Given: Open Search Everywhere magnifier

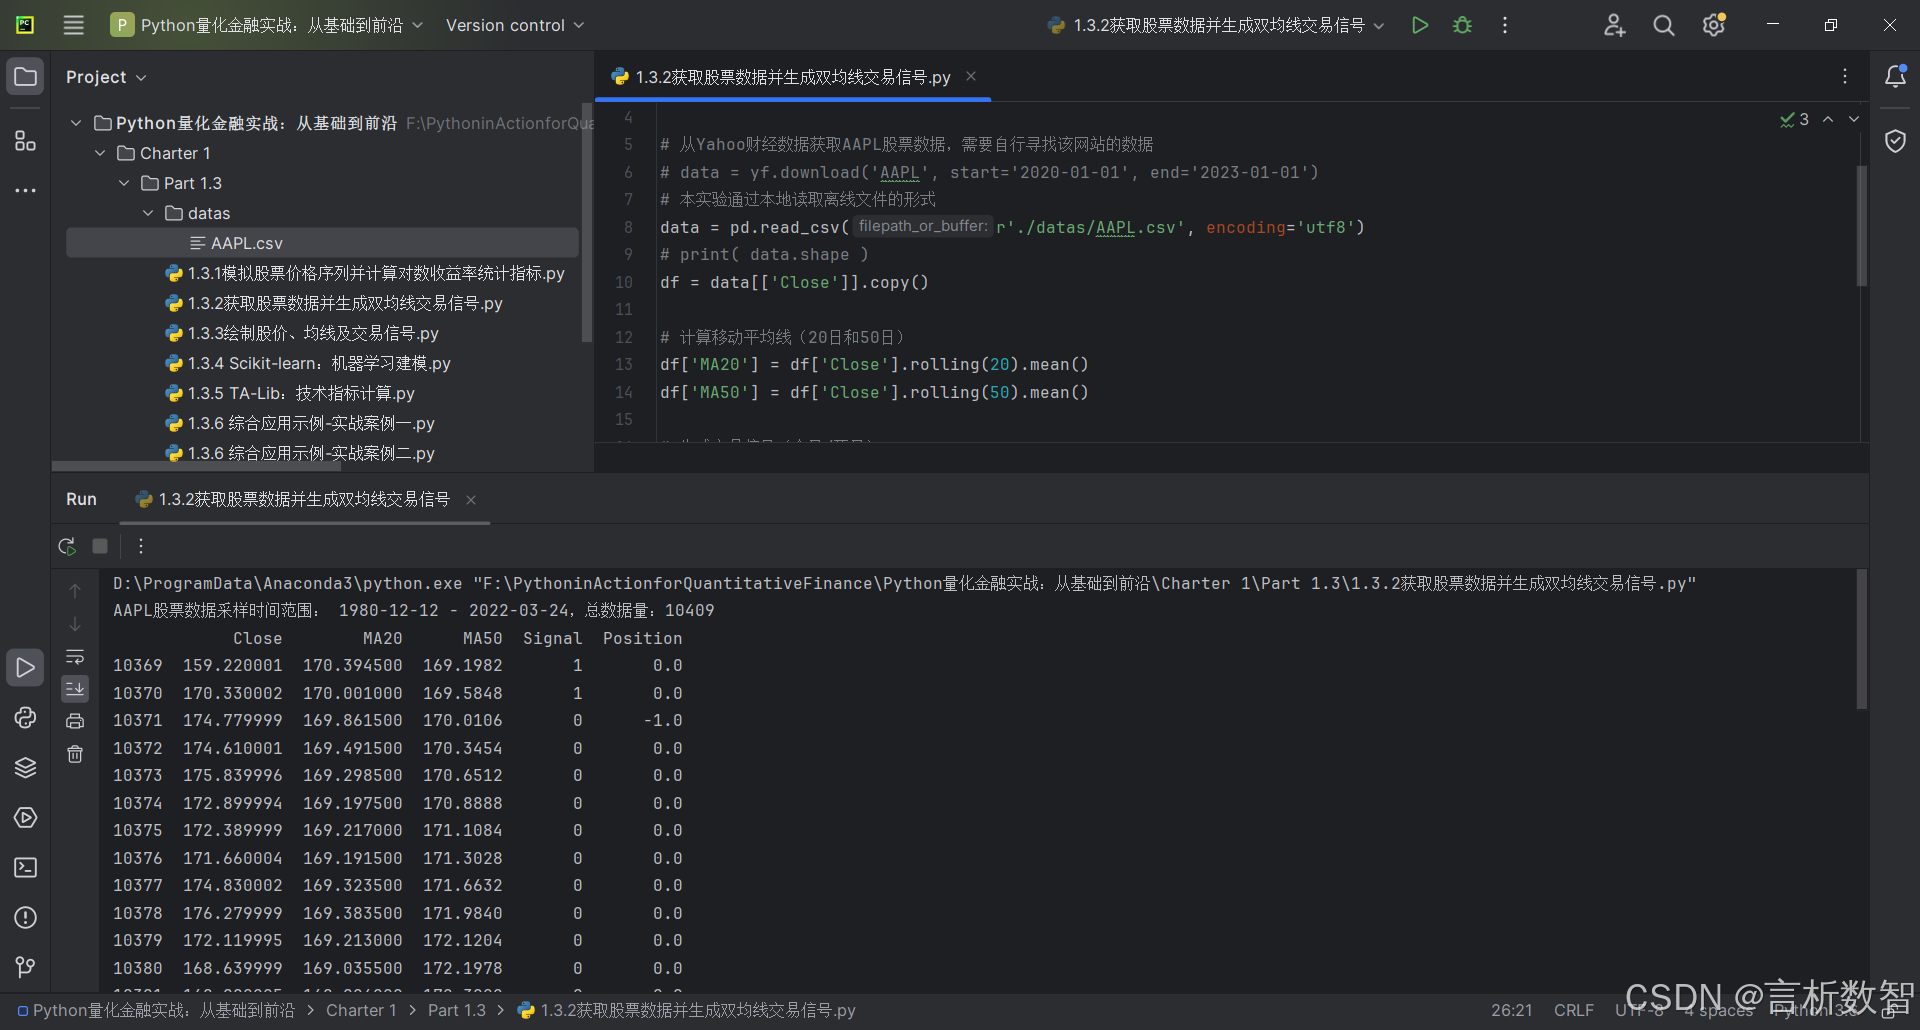Looking at the screenshot, I should (1664, 25).
